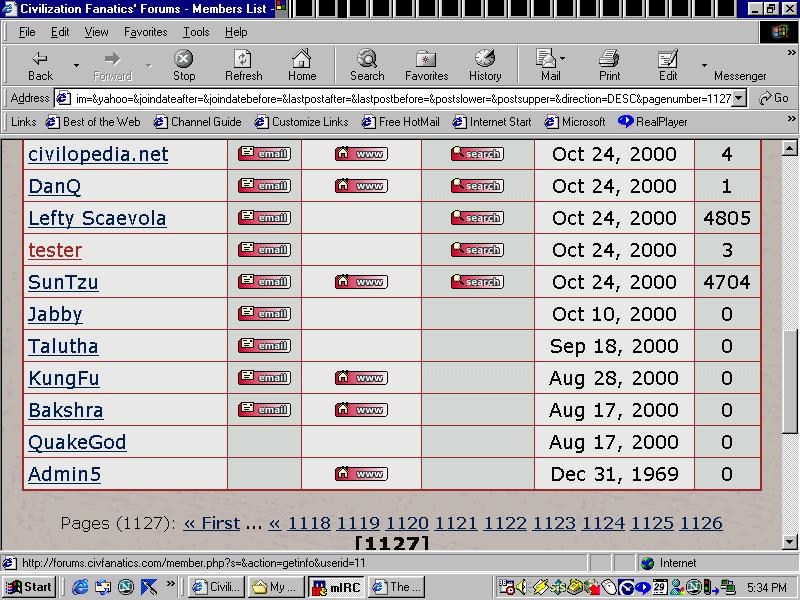Open the Edit menu in the menu bar
800x600 pixels.
pyautogui.click(x=60, y=32)
